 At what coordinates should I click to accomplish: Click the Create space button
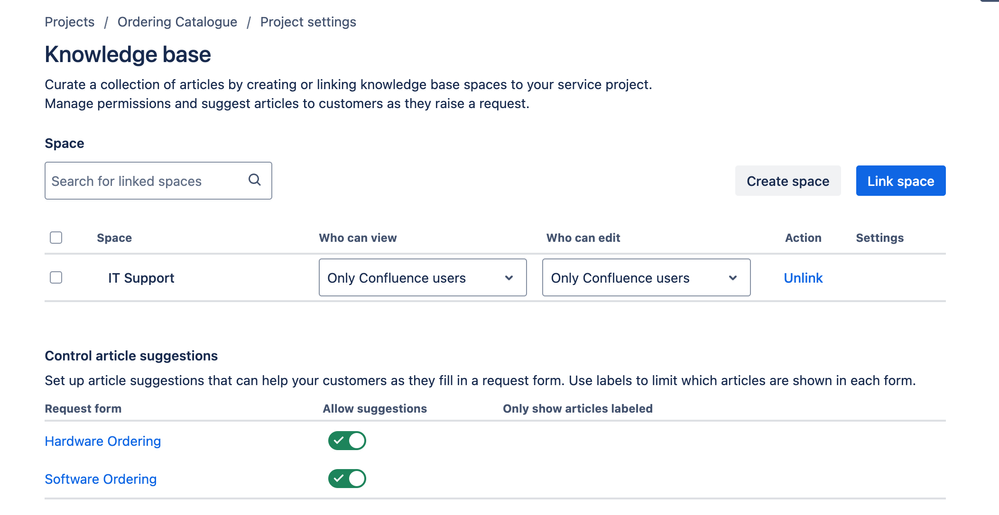[788, 181]
